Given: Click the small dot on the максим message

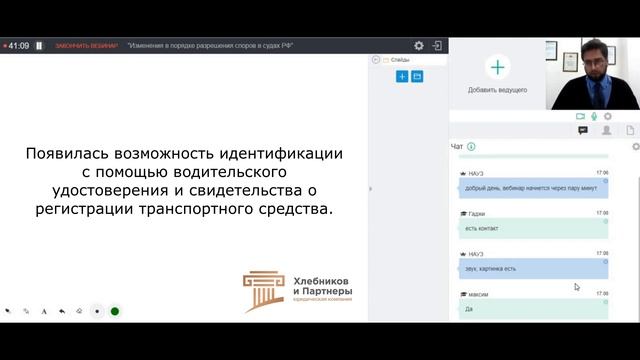Looking at the screenshot, I should [x=605, y=302].
